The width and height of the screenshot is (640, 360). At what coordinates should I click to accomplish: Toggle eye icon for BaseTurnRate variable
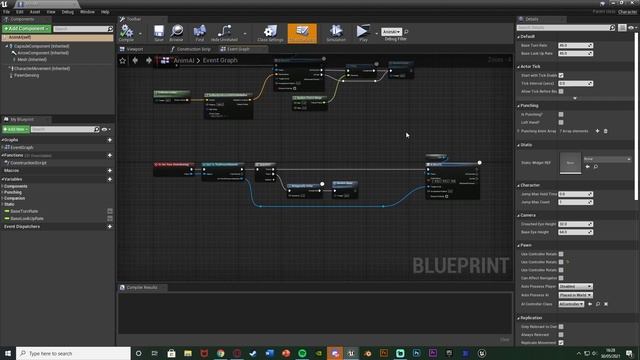coord(110,211)
